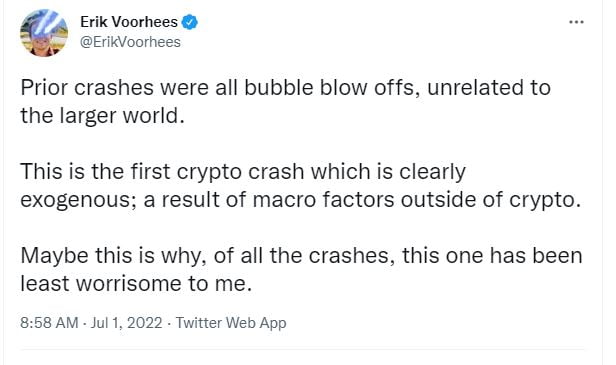
Task: Click the divider line below the timestamp
Action: coord(302,349)
